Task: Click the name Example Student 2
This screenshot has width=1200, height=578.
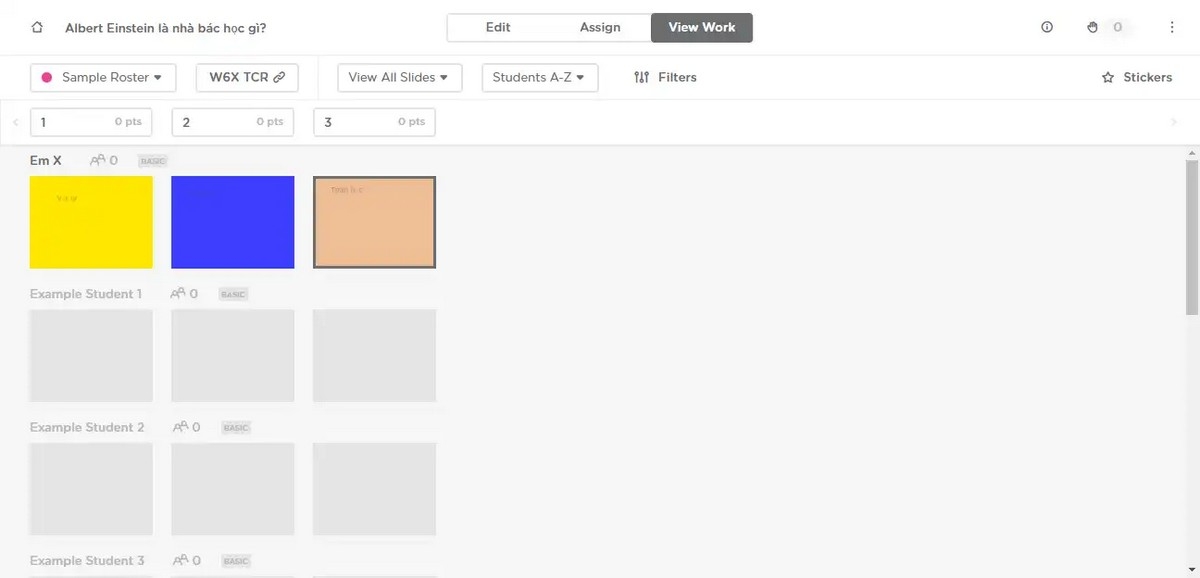Action: coord(87,427)
